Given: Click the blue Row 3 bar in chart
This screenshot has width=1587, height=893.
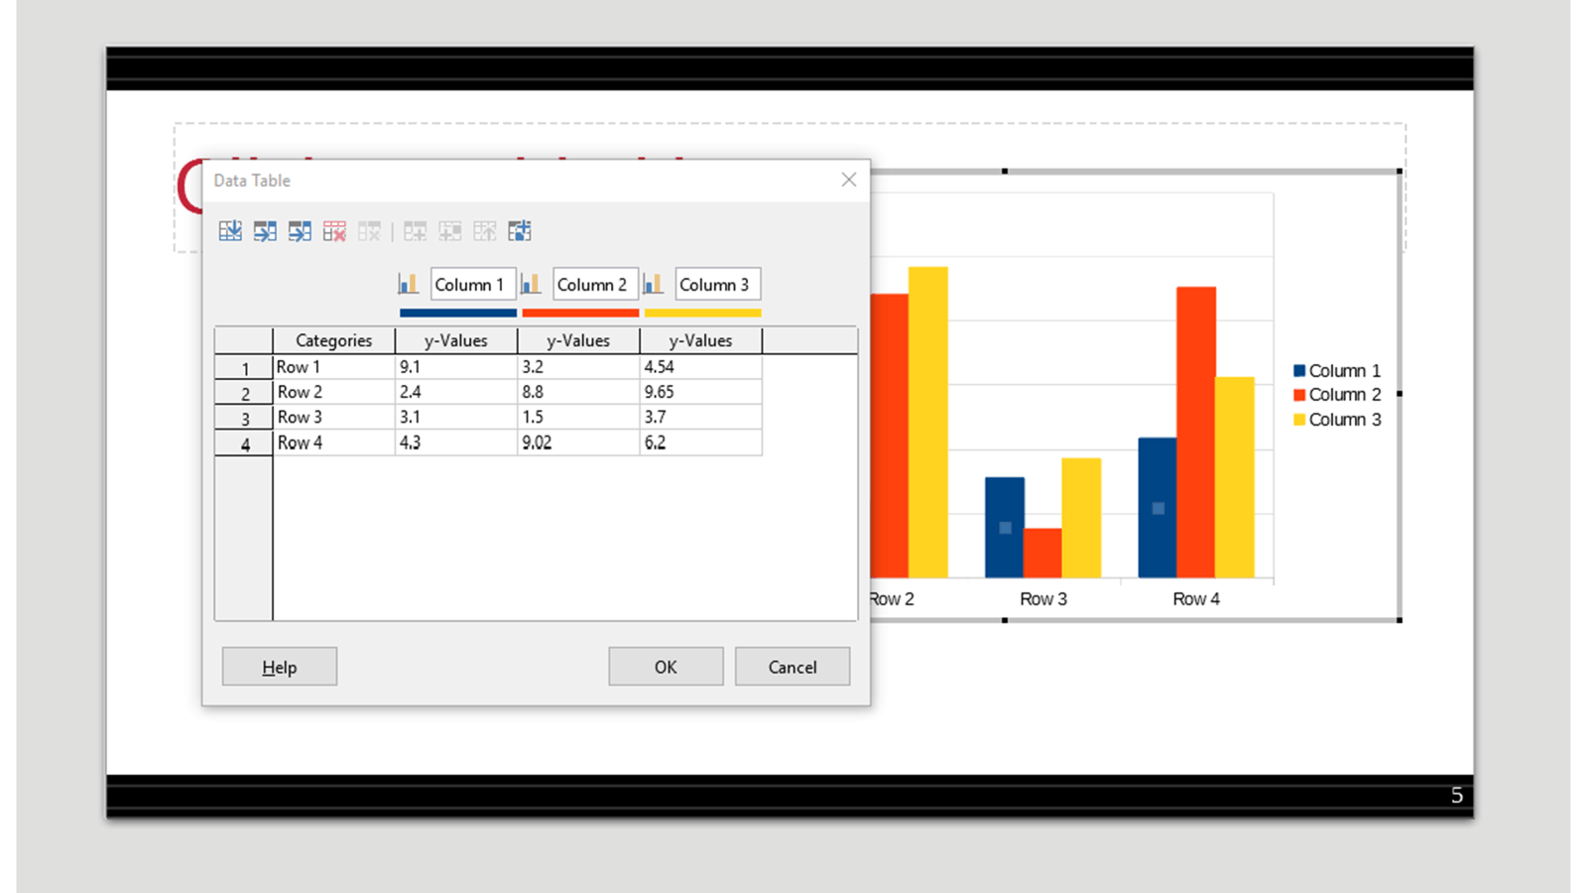Looking at the screenshot, I should coord(1005,527).
